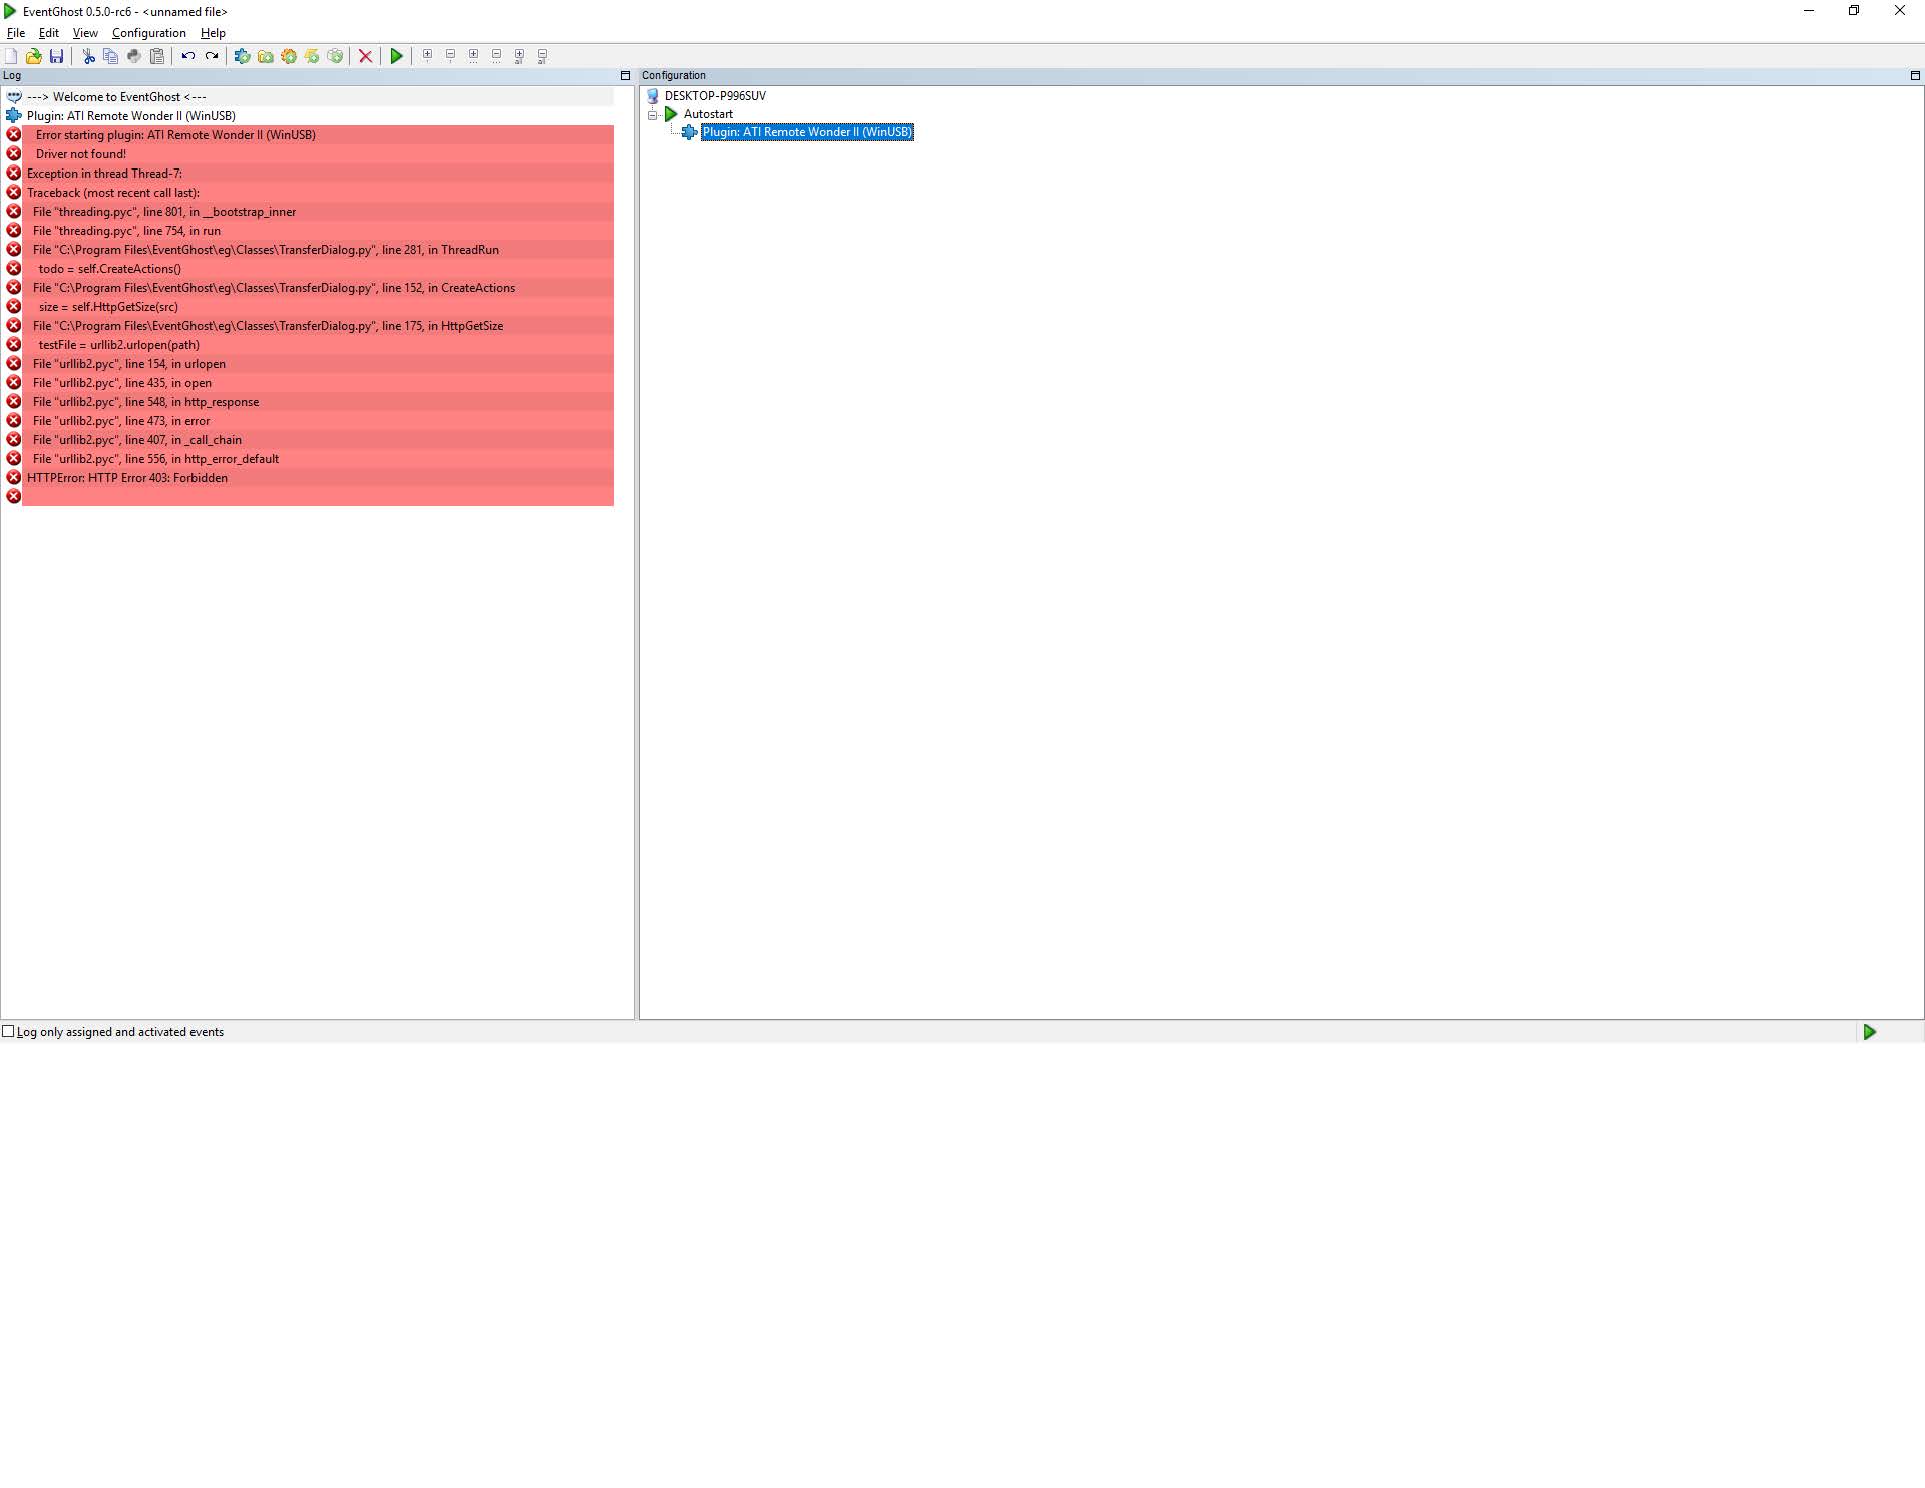Enable Log only assigned and activated events
Image resolution: width=1925 pixels, height=1488 pixels.
coord(8,1031)
